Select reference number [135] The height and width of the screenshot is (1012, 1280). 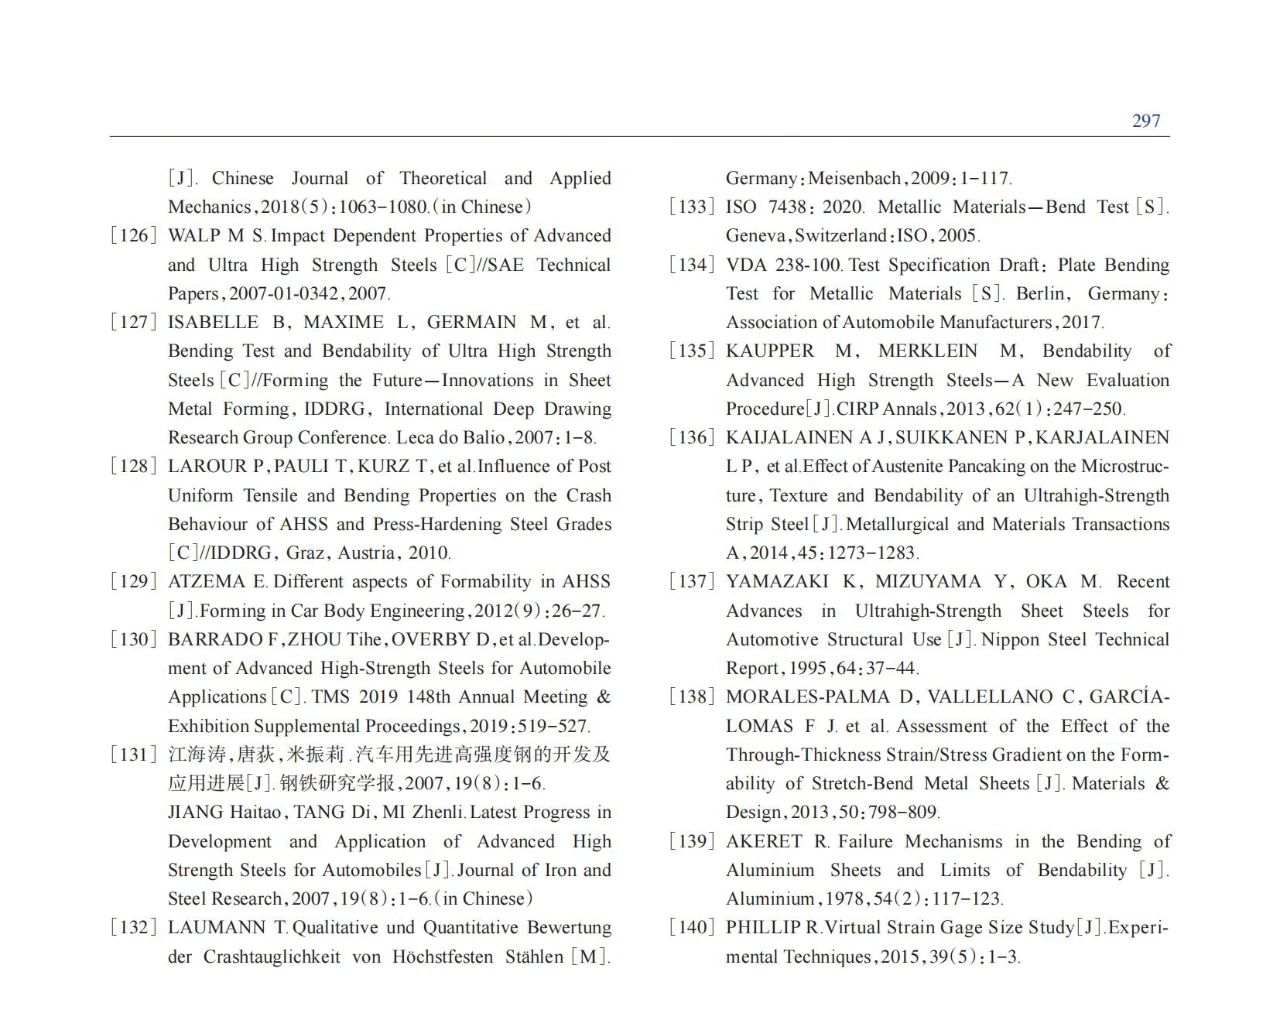(x=692, y=351)
